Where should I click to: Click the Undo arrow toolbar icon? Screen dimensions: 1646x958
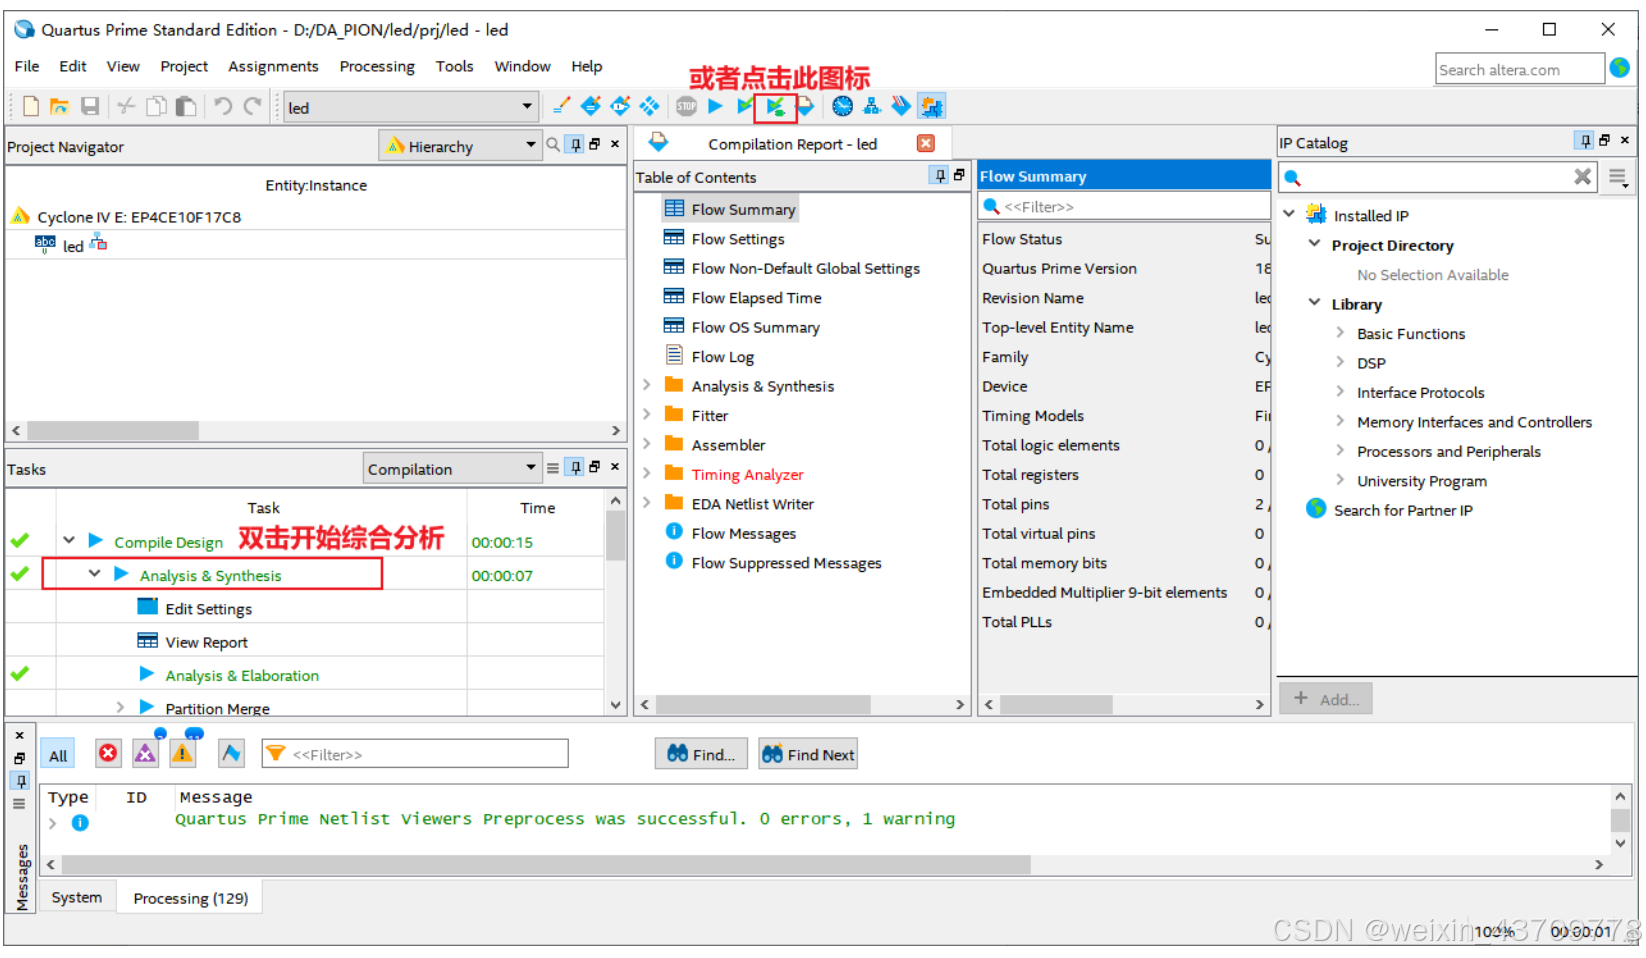click(x=223, y=106)
